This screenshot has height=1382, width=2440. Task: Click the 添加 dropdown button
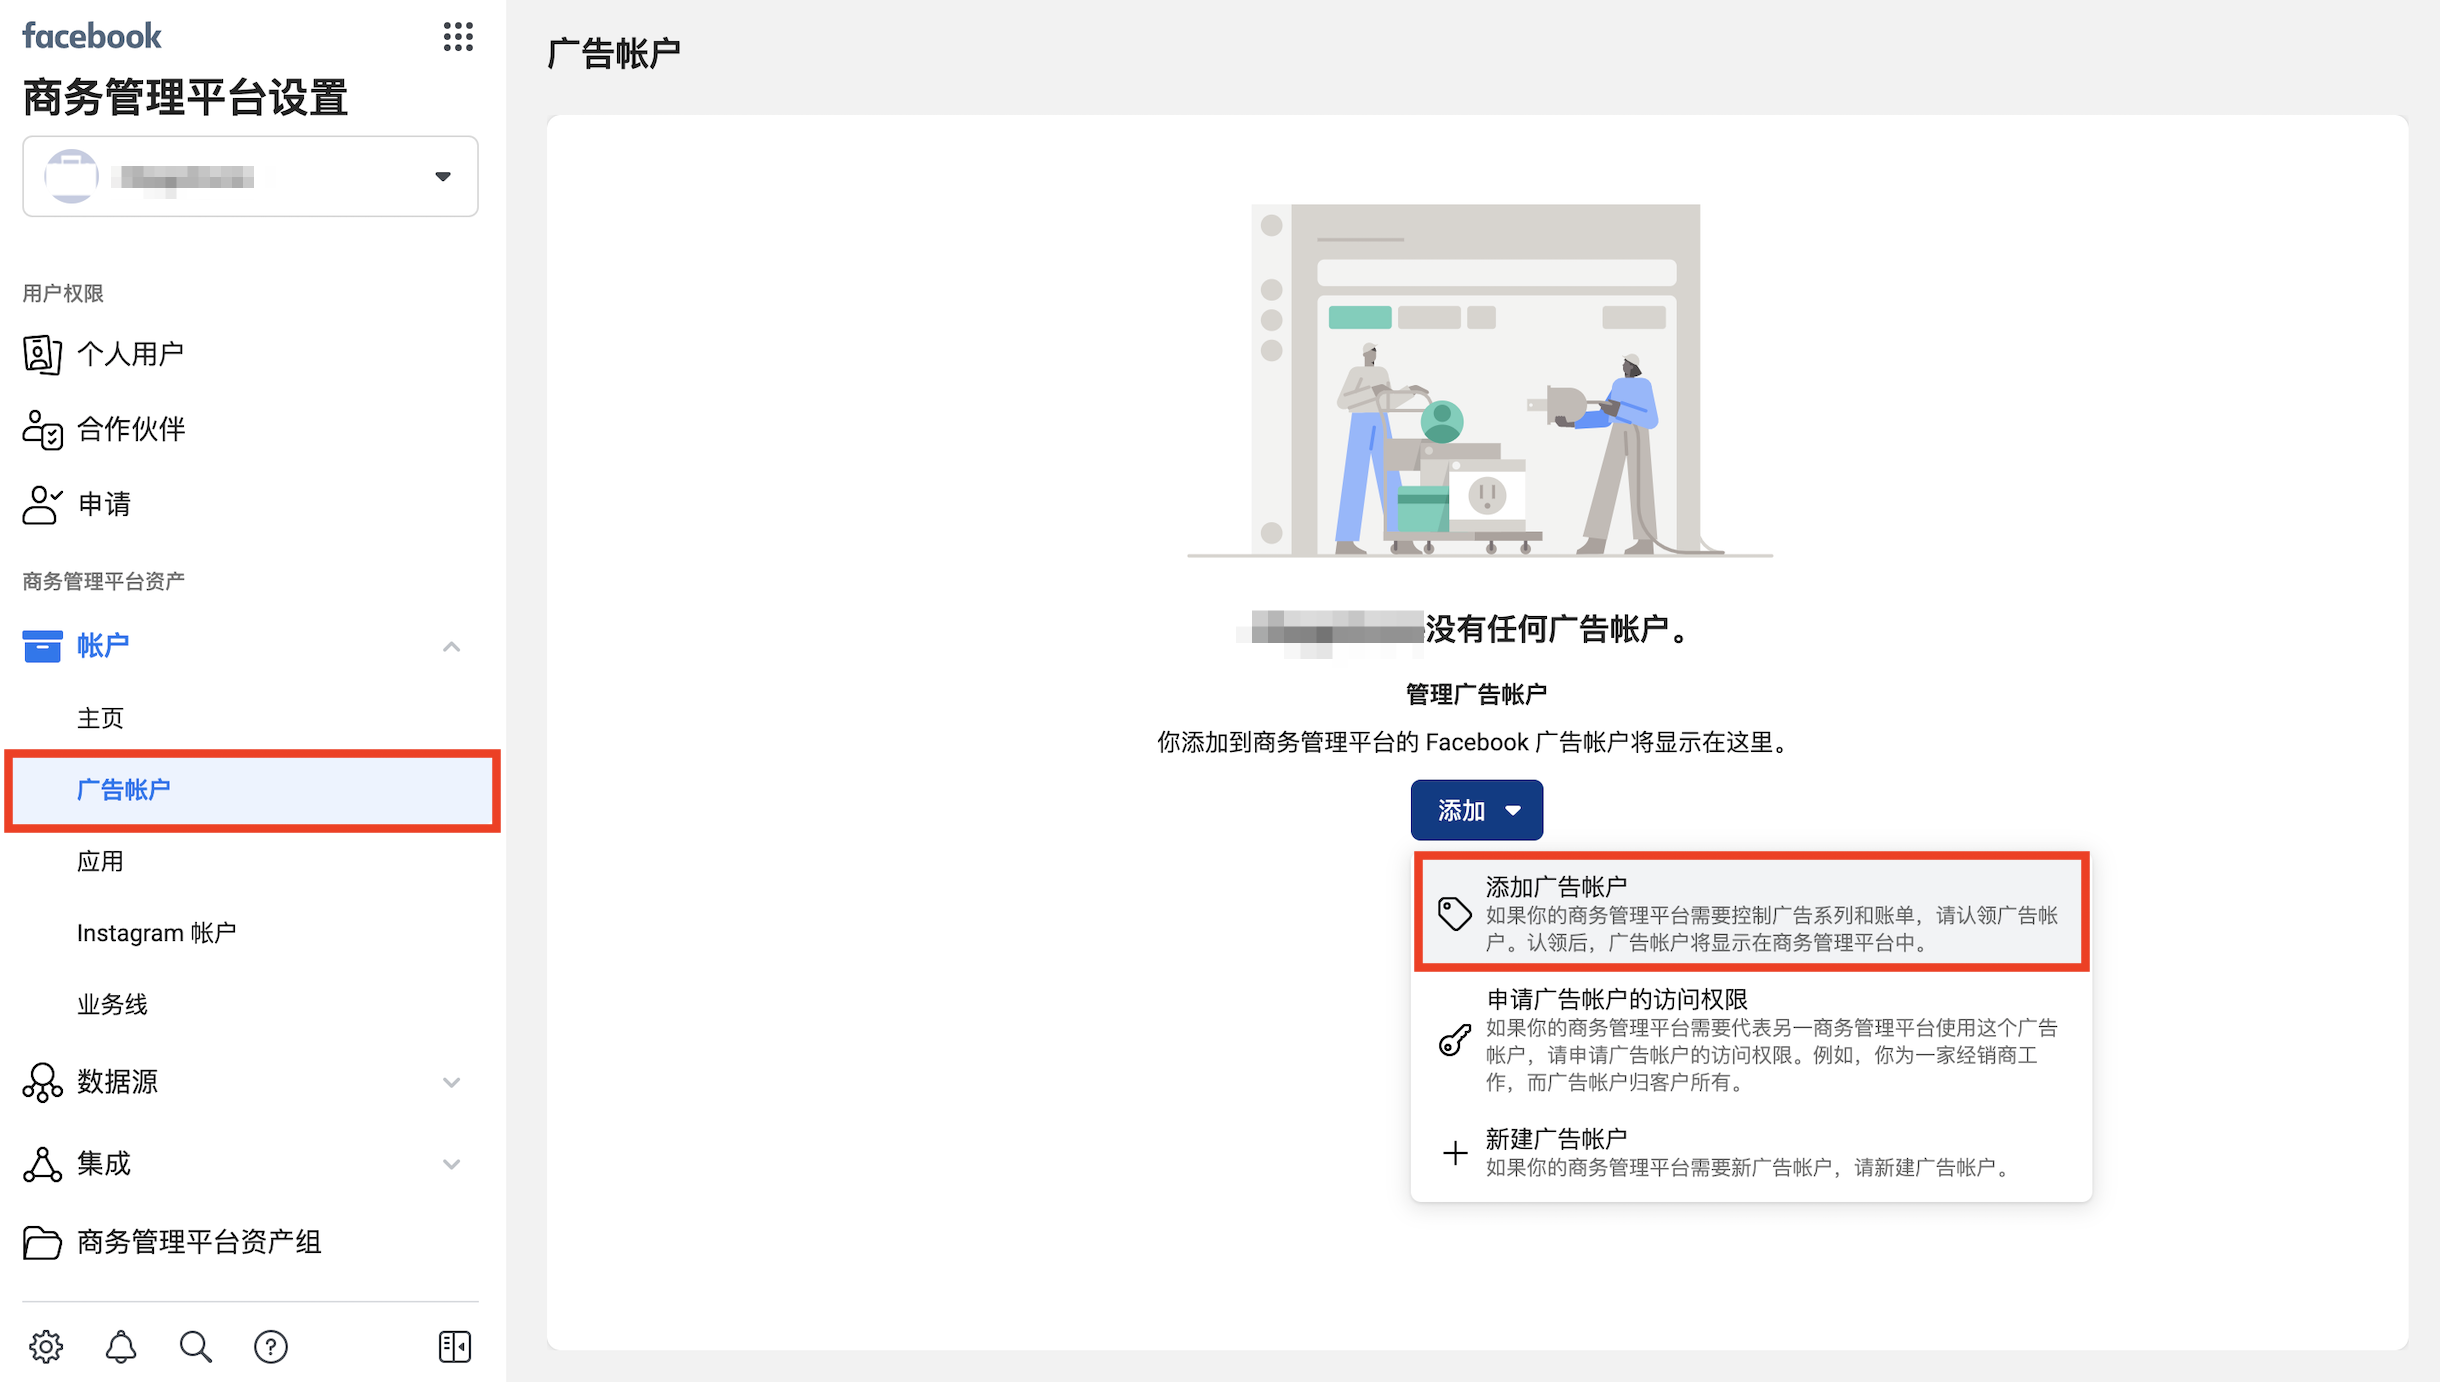tap(1477, 810)
